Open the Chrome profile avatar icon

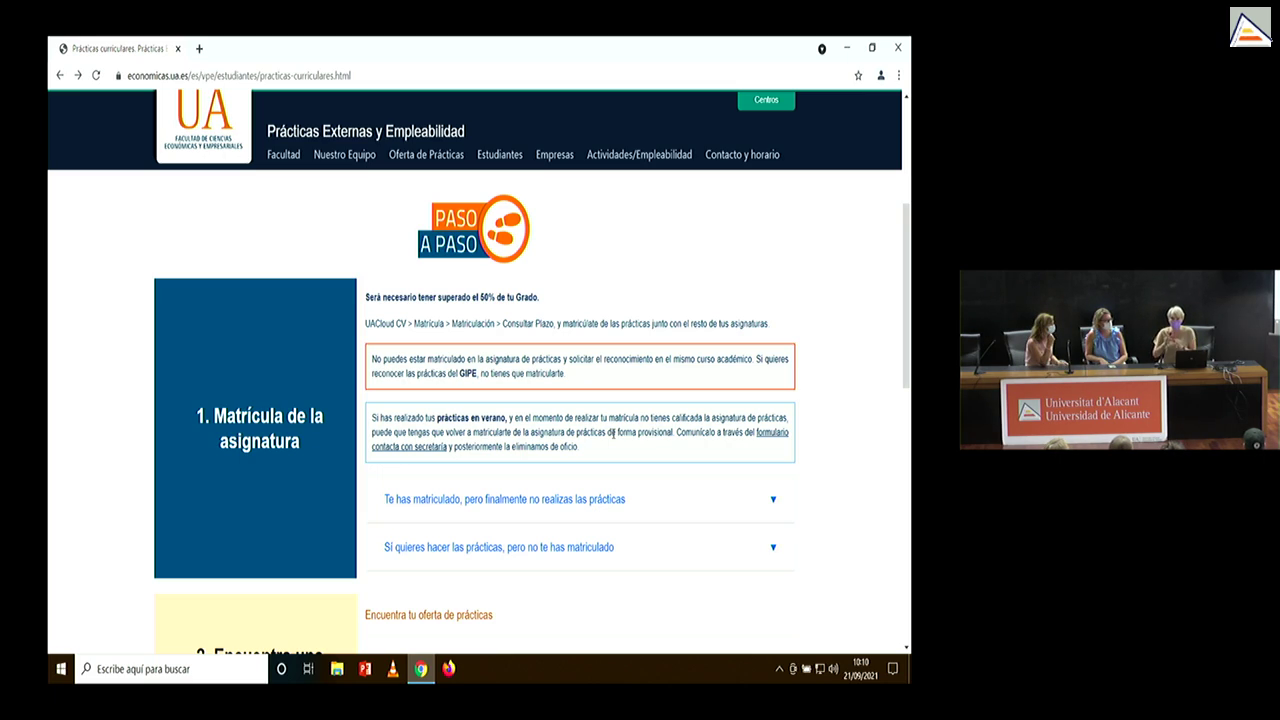[x=881, y=75]
